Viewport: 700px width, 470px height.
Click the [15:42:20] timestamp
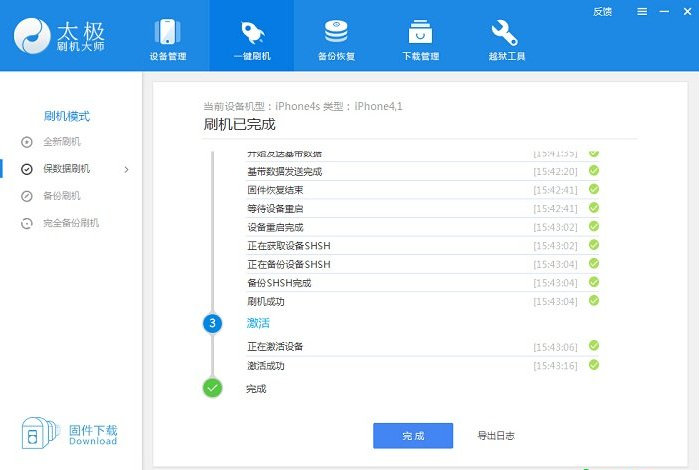(555, 172)
